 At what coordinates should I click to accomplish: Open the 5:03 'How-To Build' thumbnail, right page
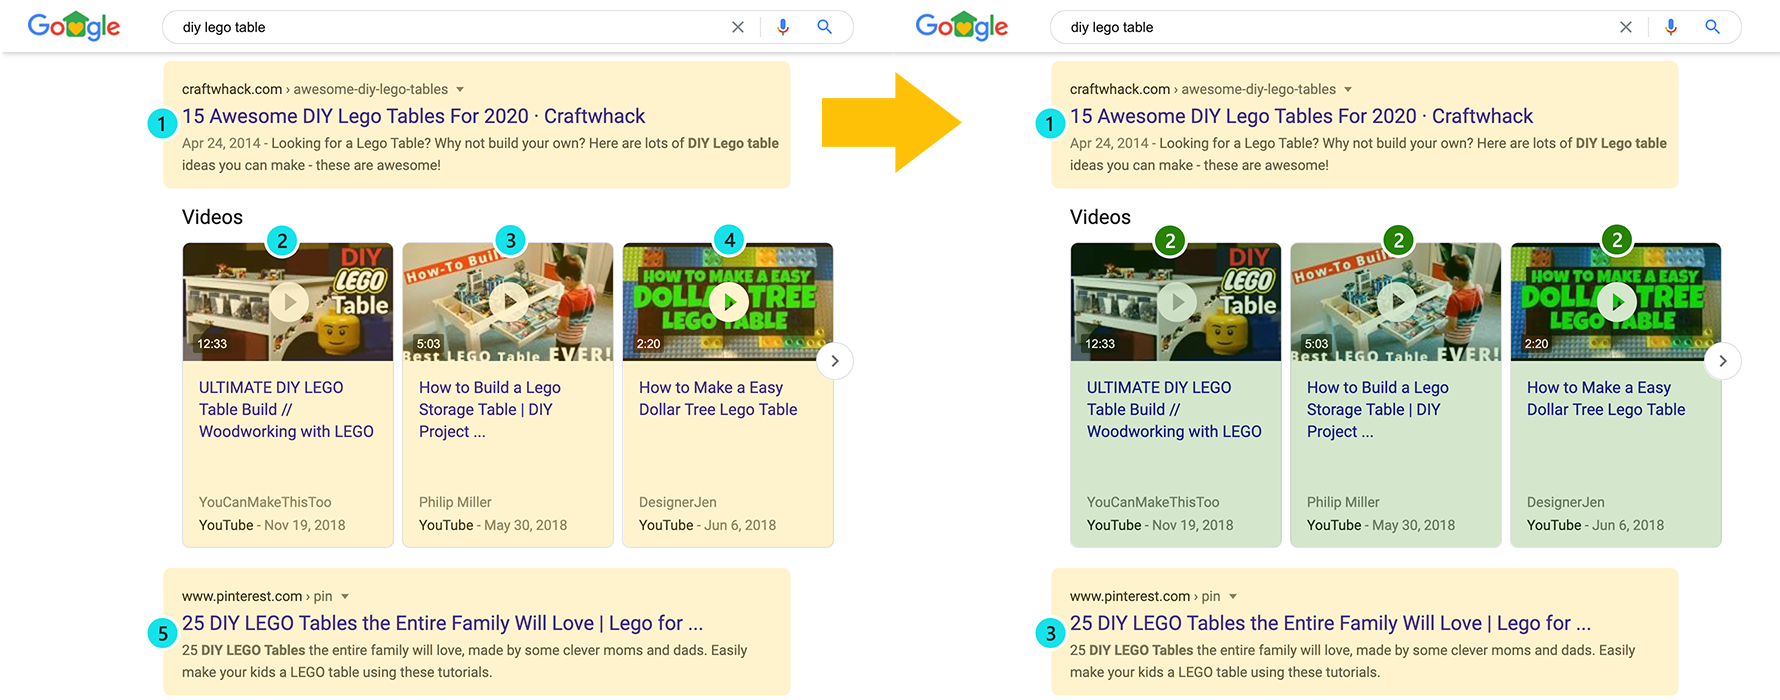1396,302
